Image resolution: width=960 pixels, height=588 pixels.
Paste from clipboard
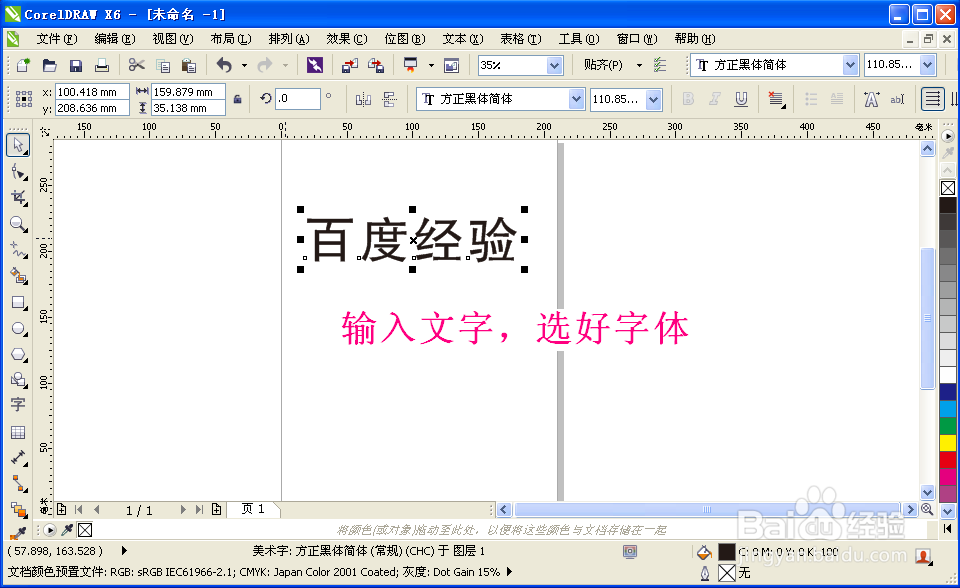pos(189,65)
